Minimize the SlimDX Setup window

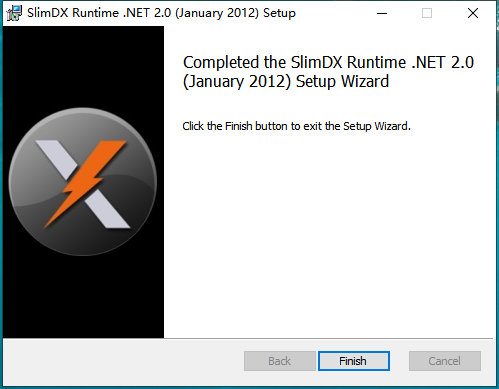click(x=382, y=13)
